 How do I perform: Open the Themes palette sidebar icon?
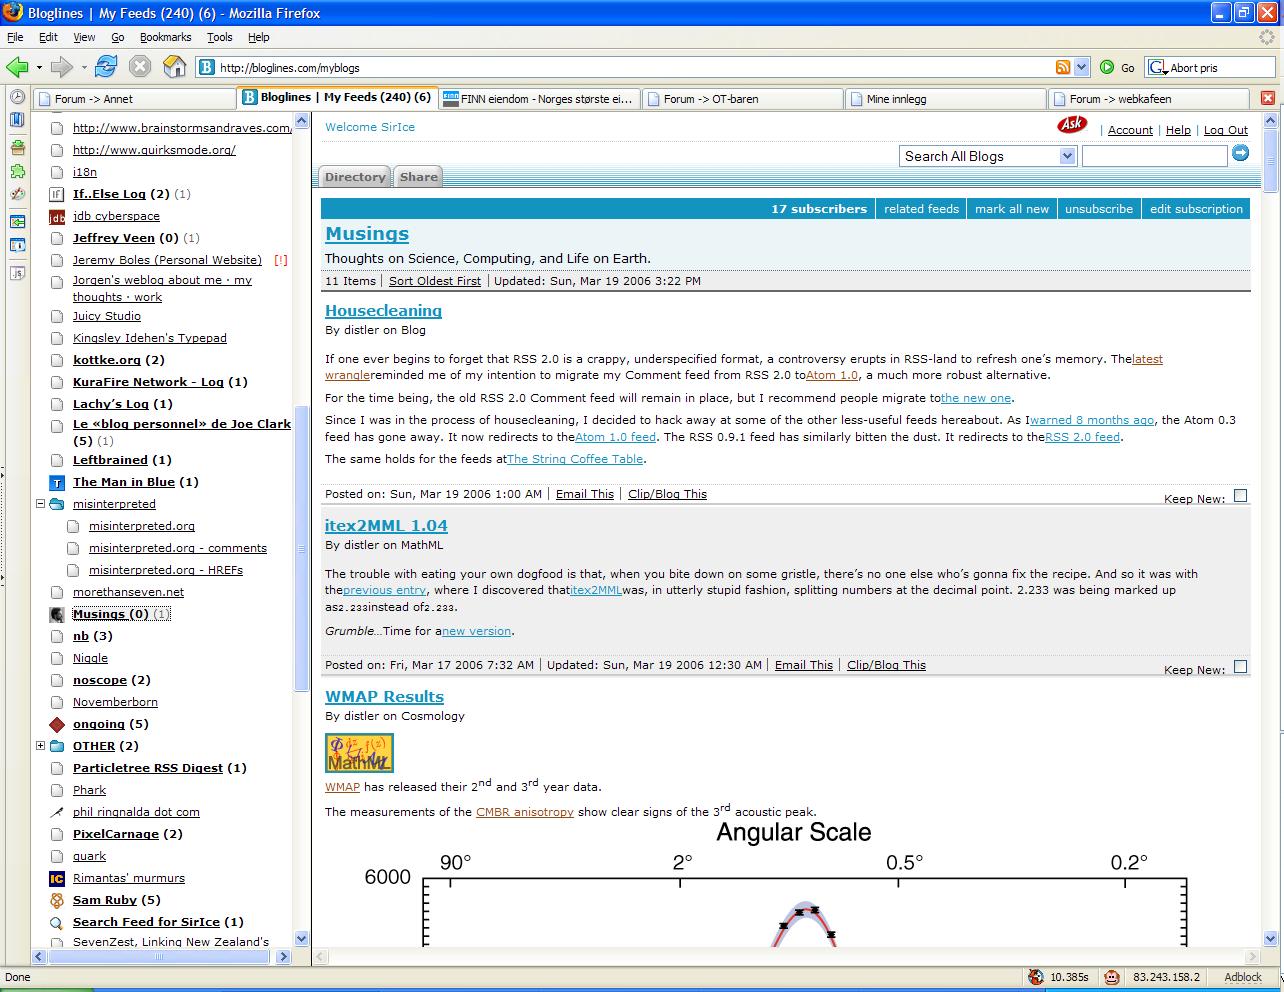pyautogui.click(x=17, y=195)
